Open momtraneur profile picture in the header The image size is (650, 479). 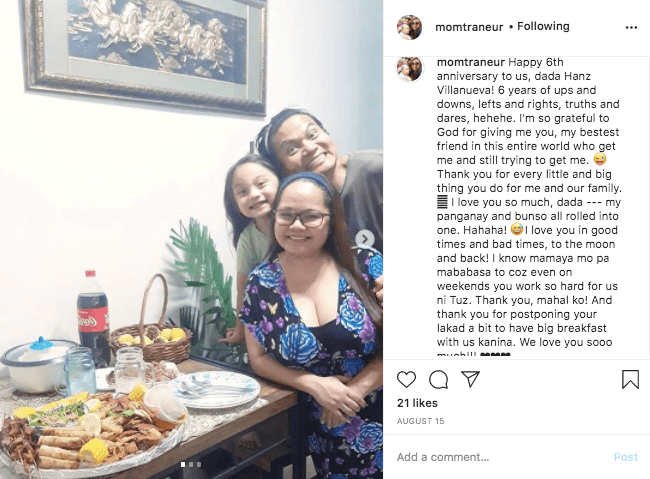point(410,27)
